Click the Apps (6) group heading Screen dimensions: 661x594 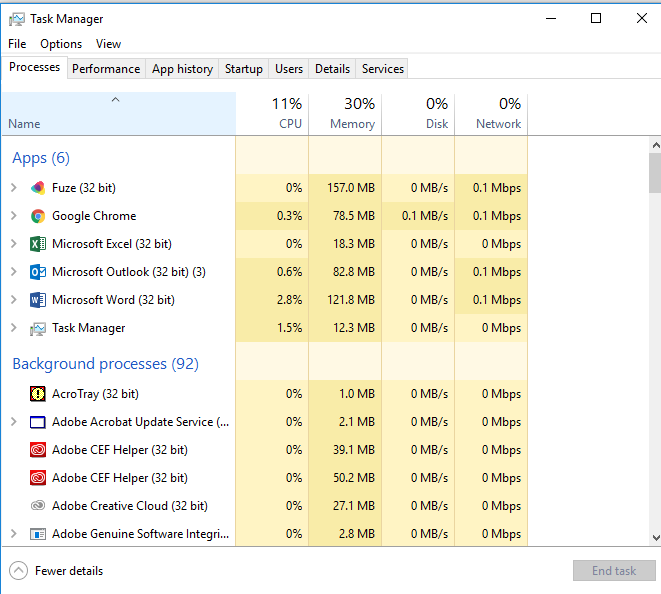pos(41,158)
